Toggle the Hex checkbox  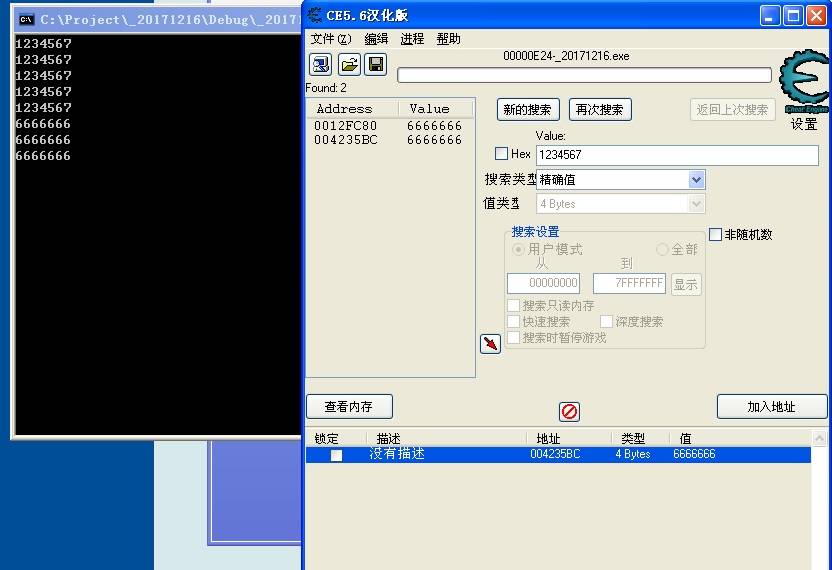coord(502,154)
